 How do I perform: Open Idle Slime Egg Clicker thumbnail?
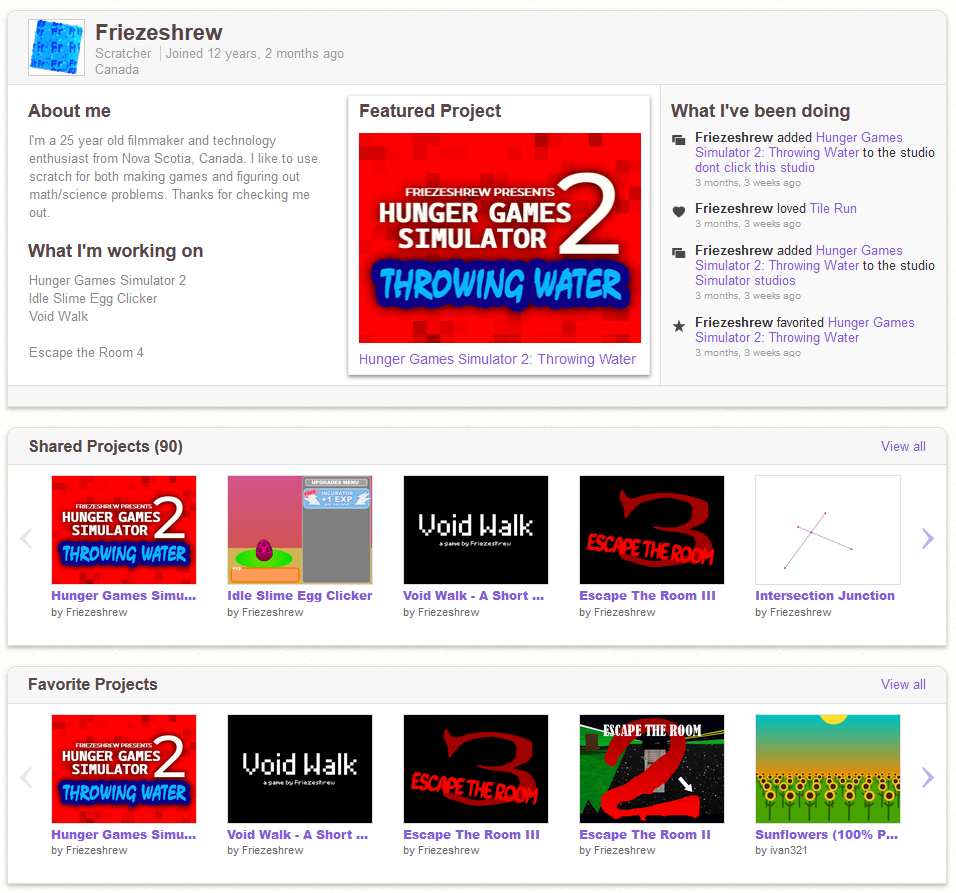tap(300, 530)
